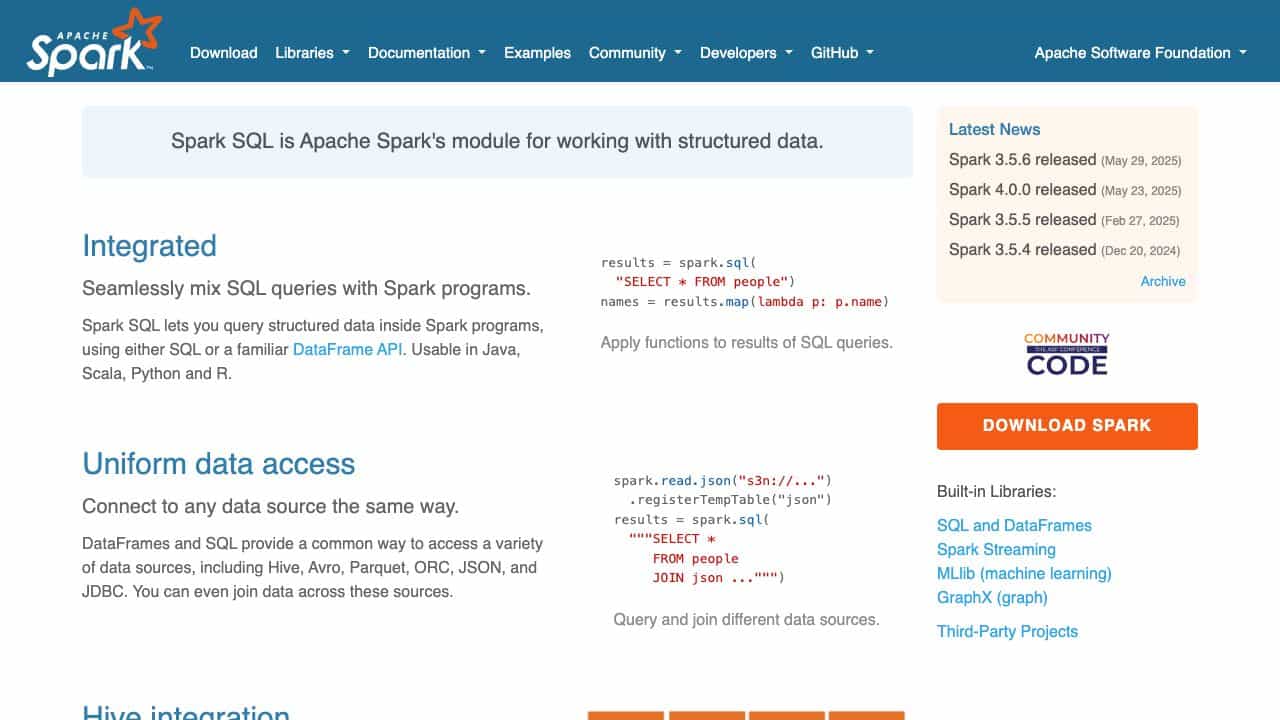Open Spark 3.5.6 released news item
Image resolution: width=1280 pixels, height=720 pixels.
[x=1022, y=160]
